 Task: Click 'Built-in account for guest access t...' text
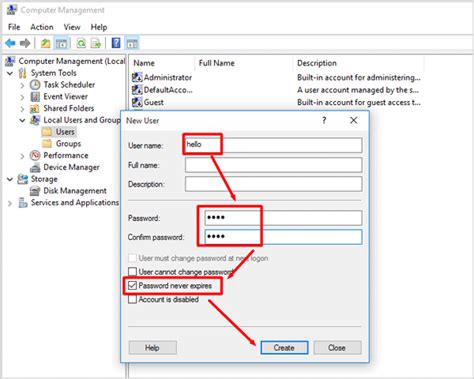pos(359,102)
